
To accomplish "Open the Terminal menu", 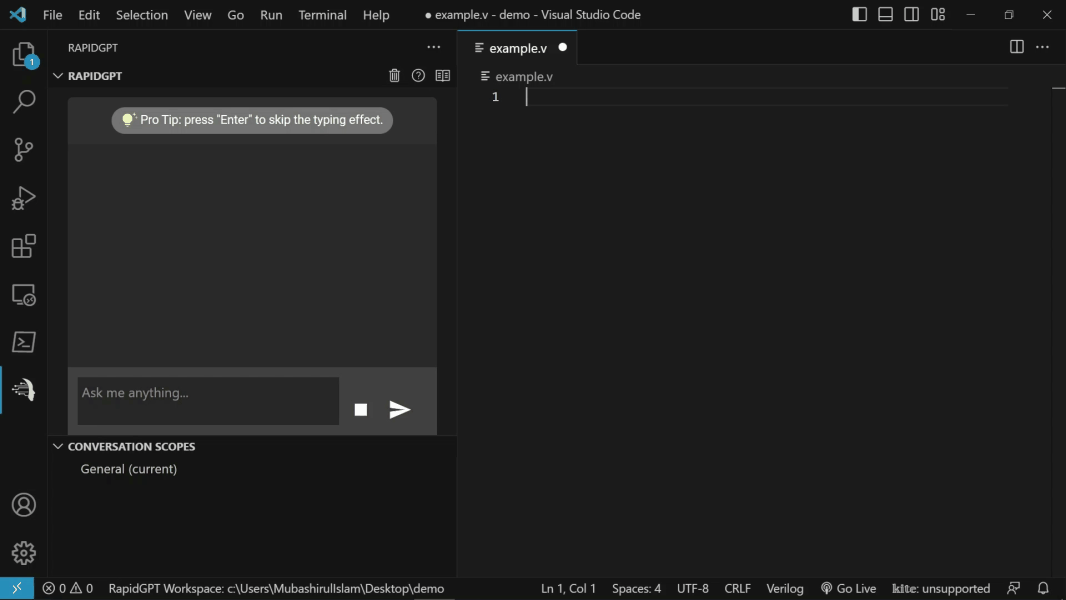I will (x=322, y=14).
